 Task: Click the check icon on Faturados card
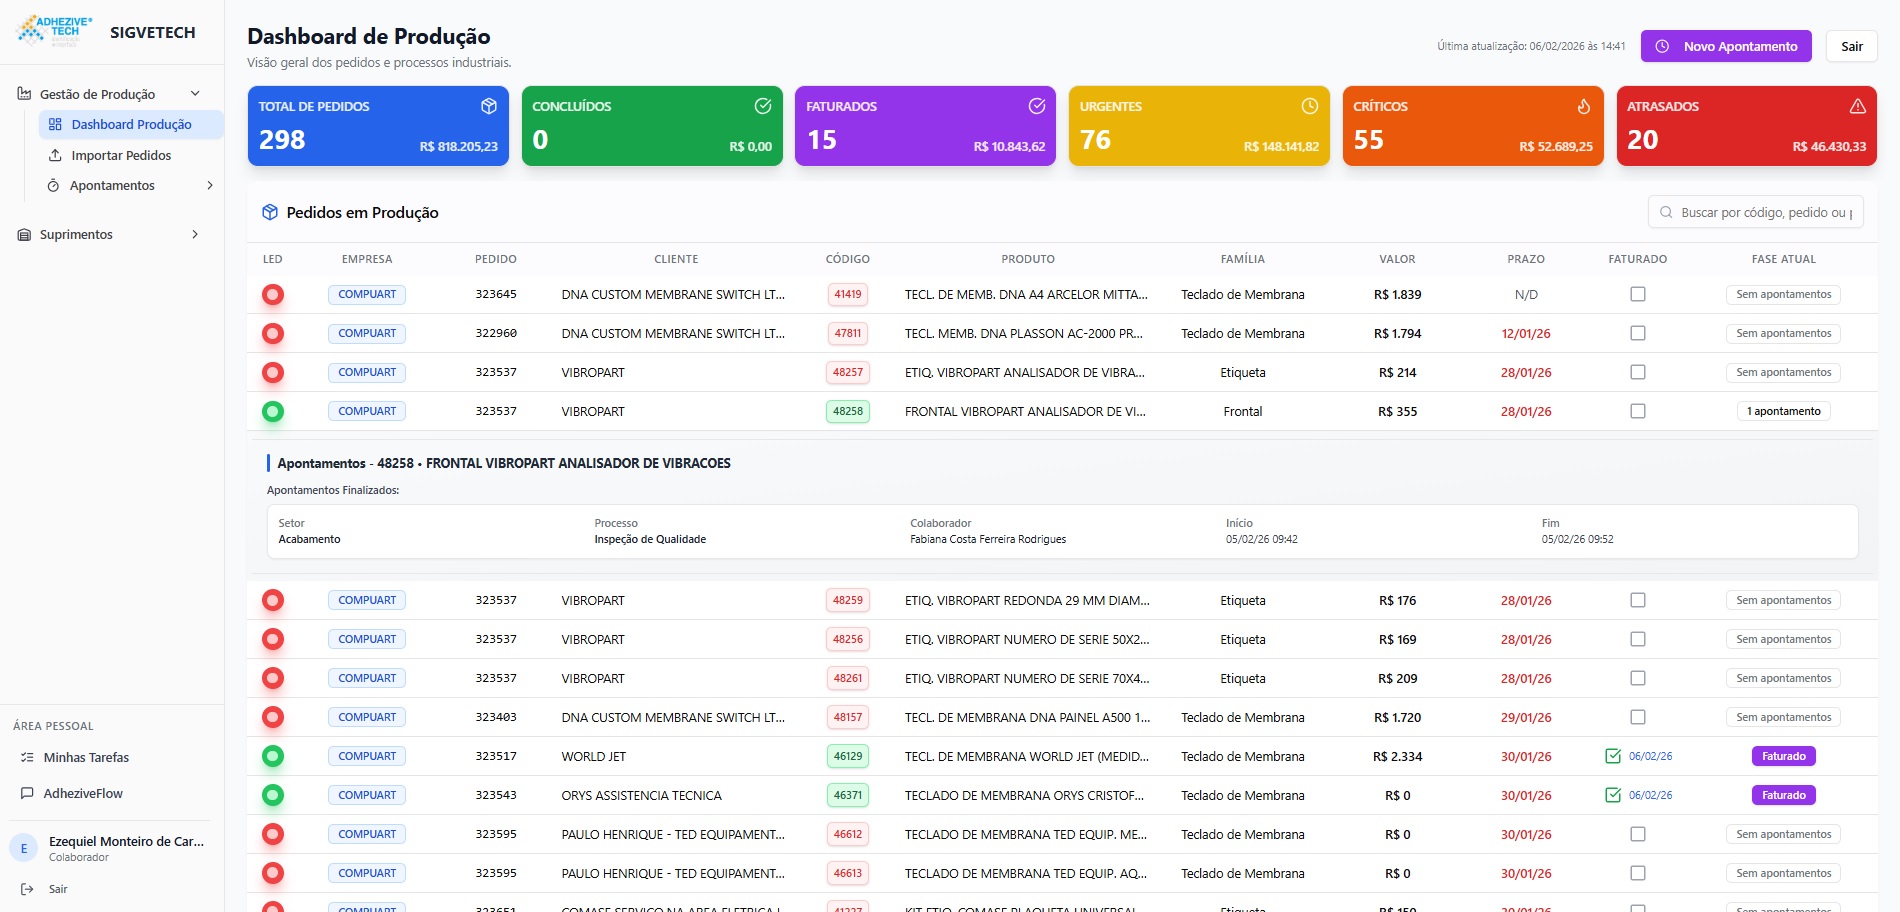[x=1037, y=106]
